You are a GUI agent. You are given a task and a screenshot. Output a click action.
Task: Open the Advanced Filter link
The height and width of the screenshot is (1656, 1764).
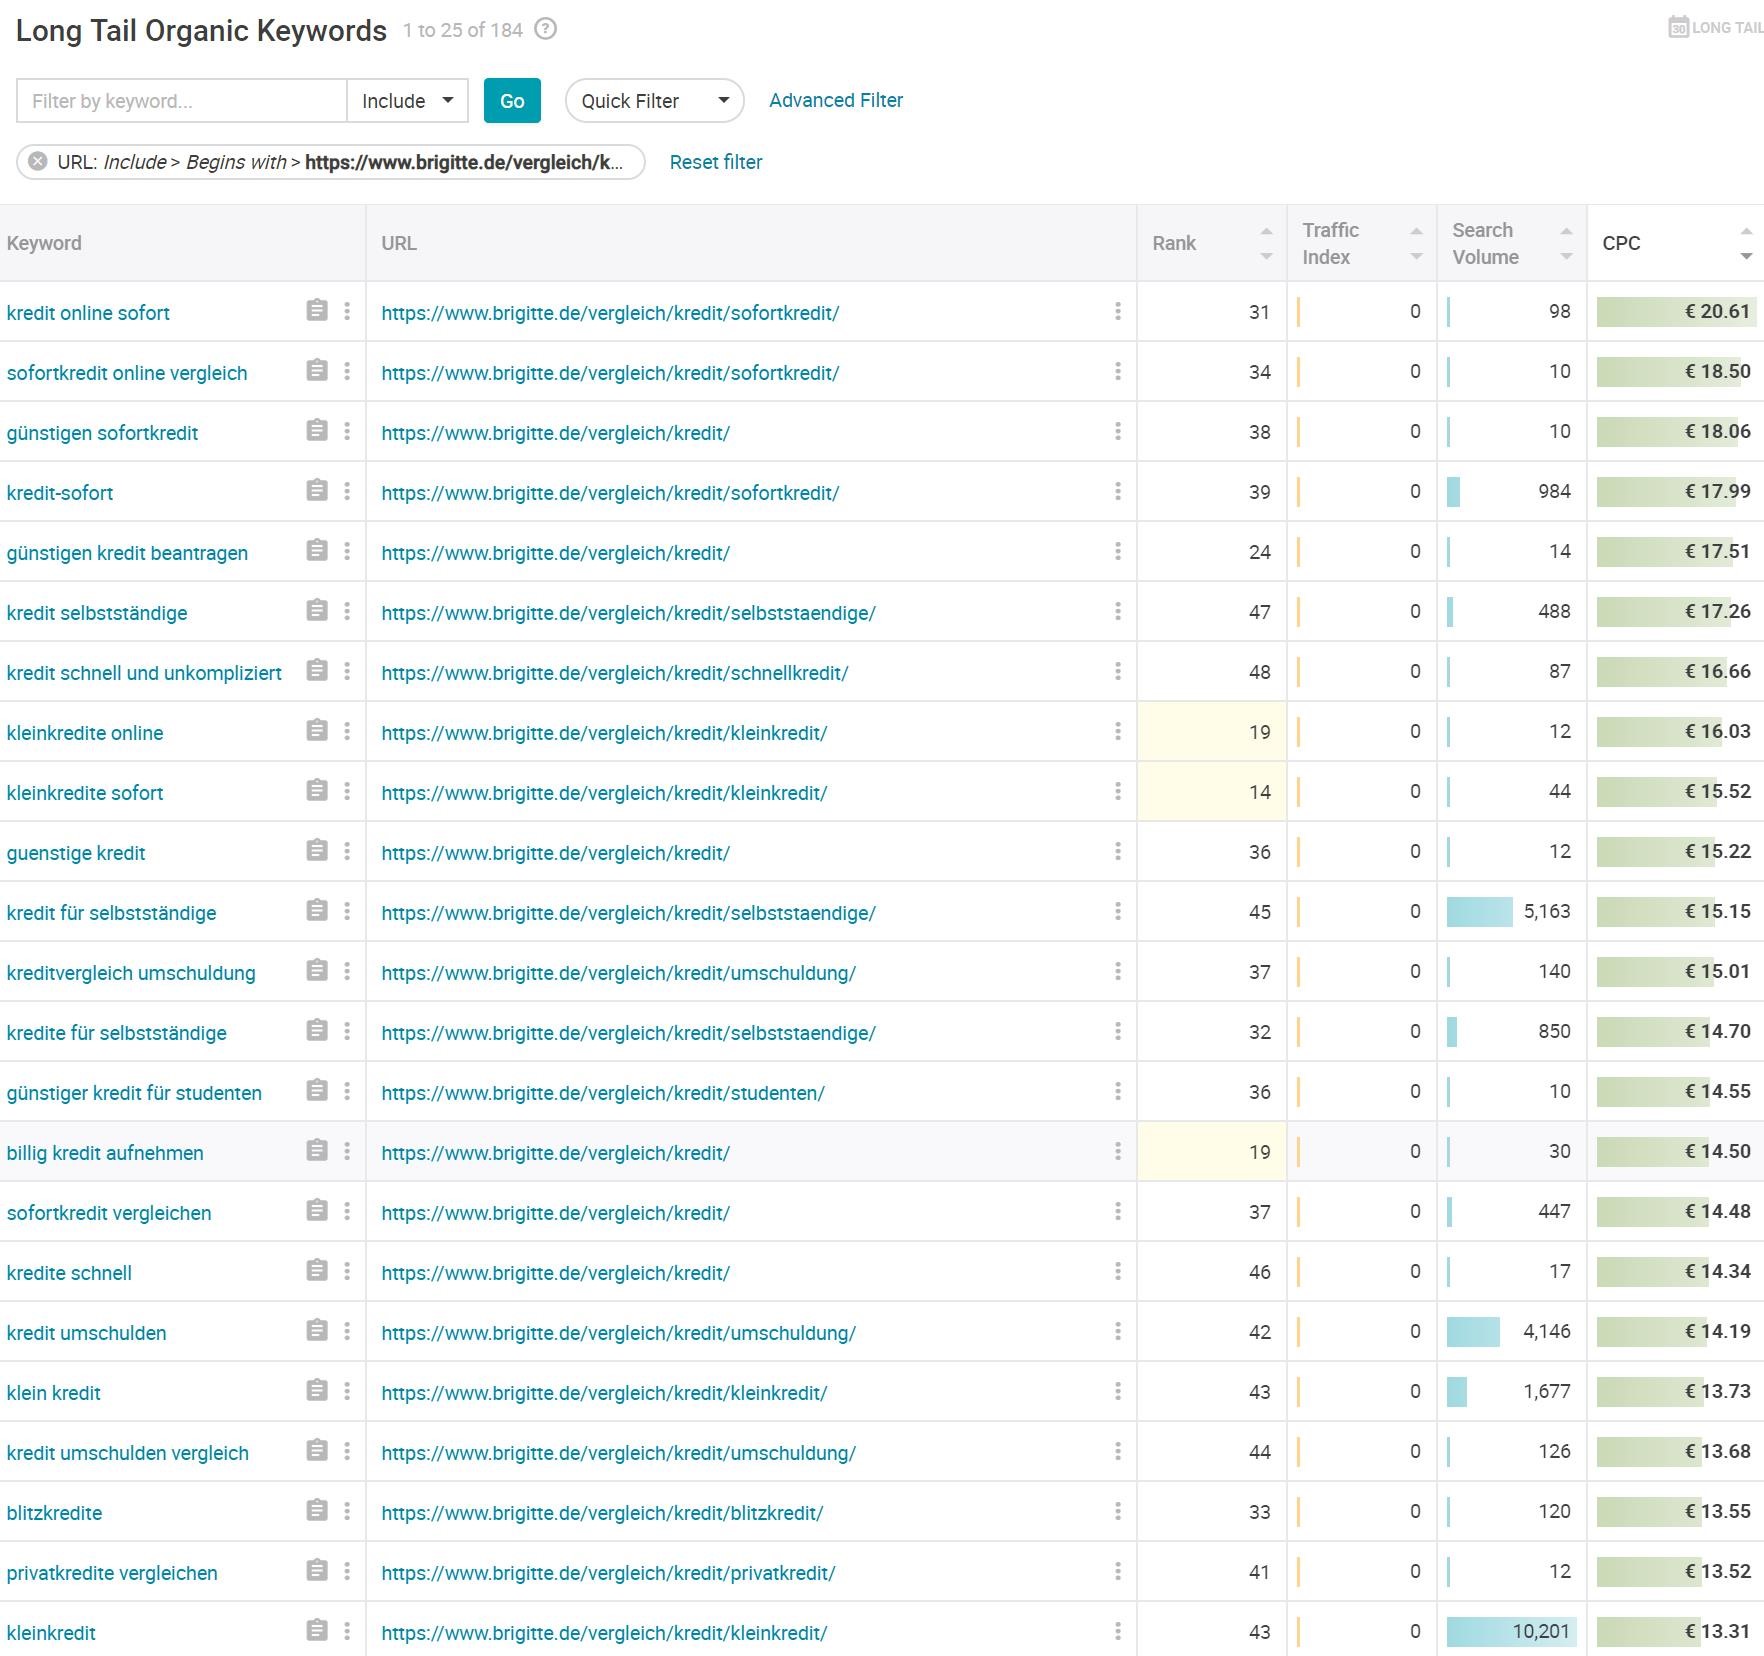point(835,100)
